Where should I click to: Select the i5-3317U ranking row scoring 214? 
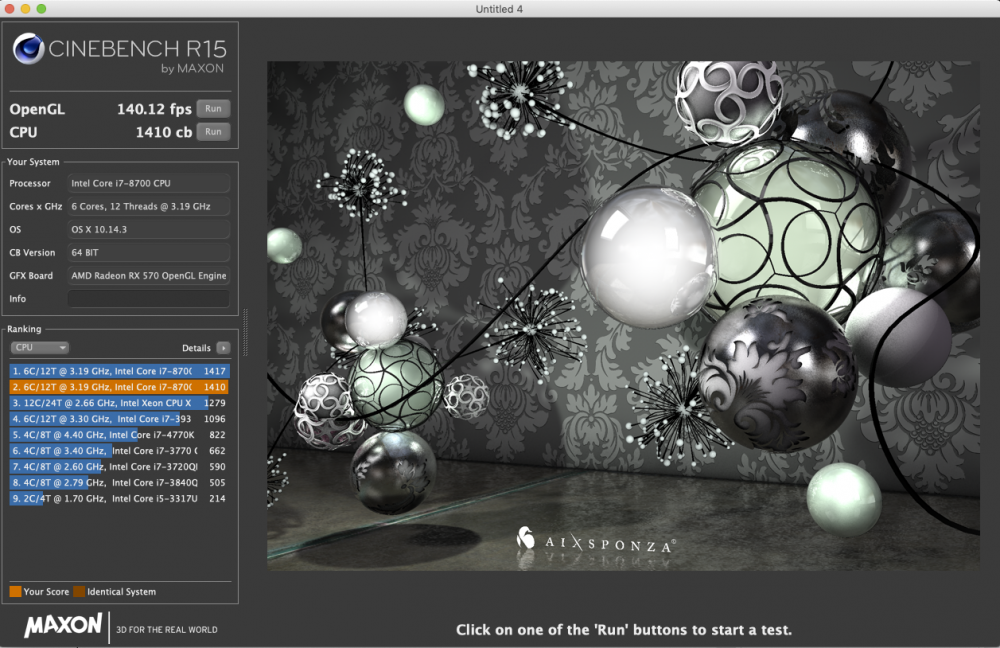pyautogui.click(x=119, y=498)
